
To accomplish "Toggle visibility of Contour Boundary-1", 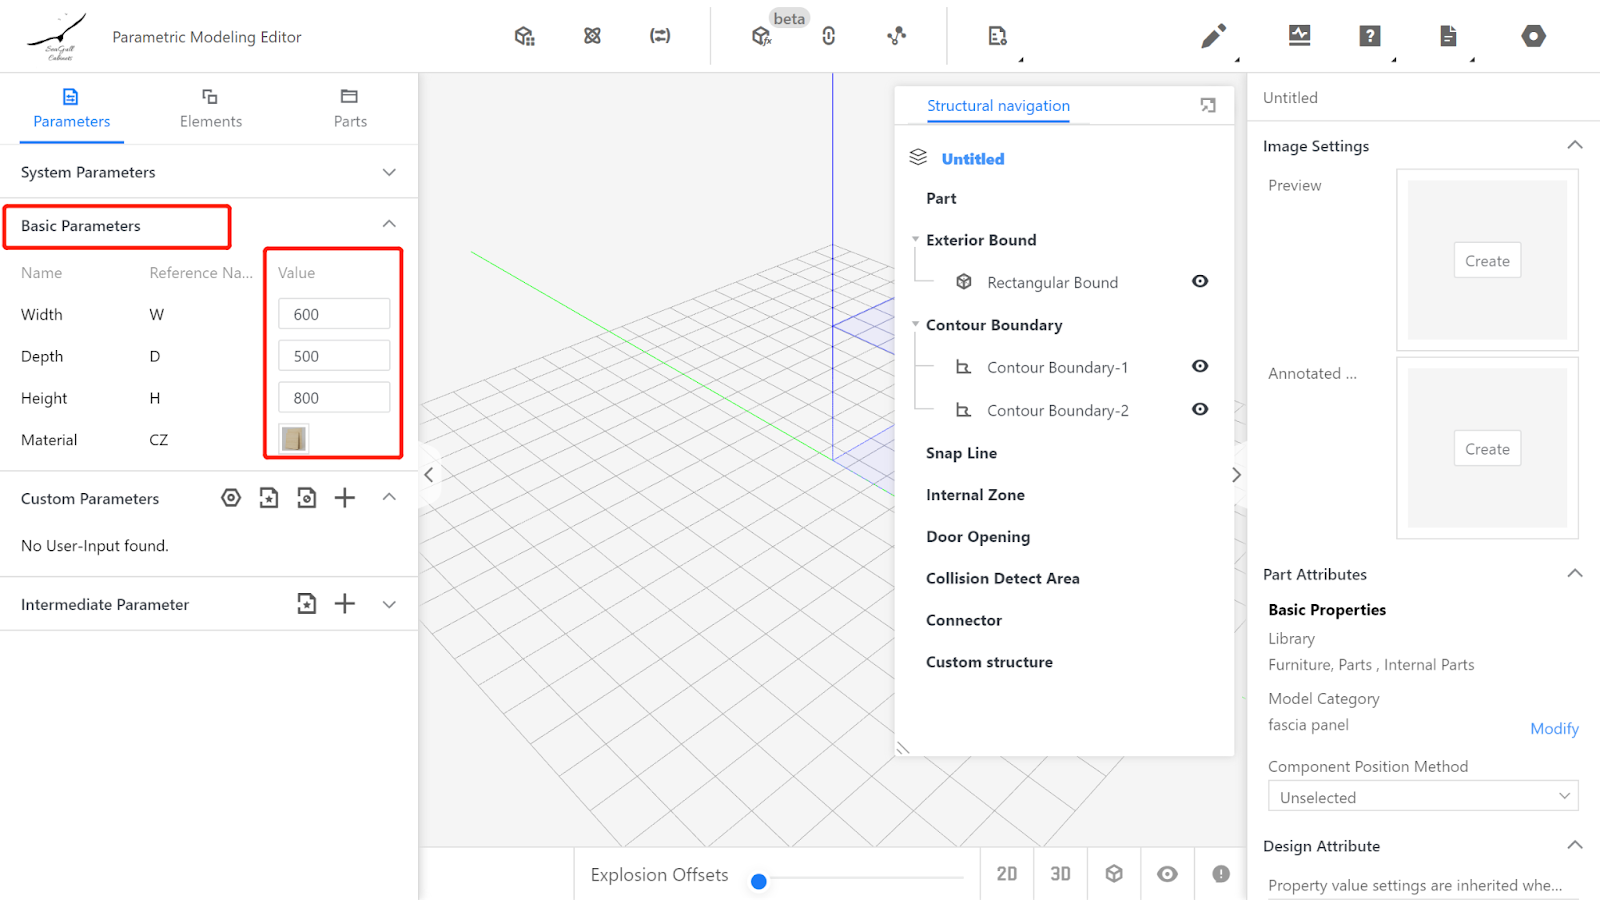I will point(1200,367).
